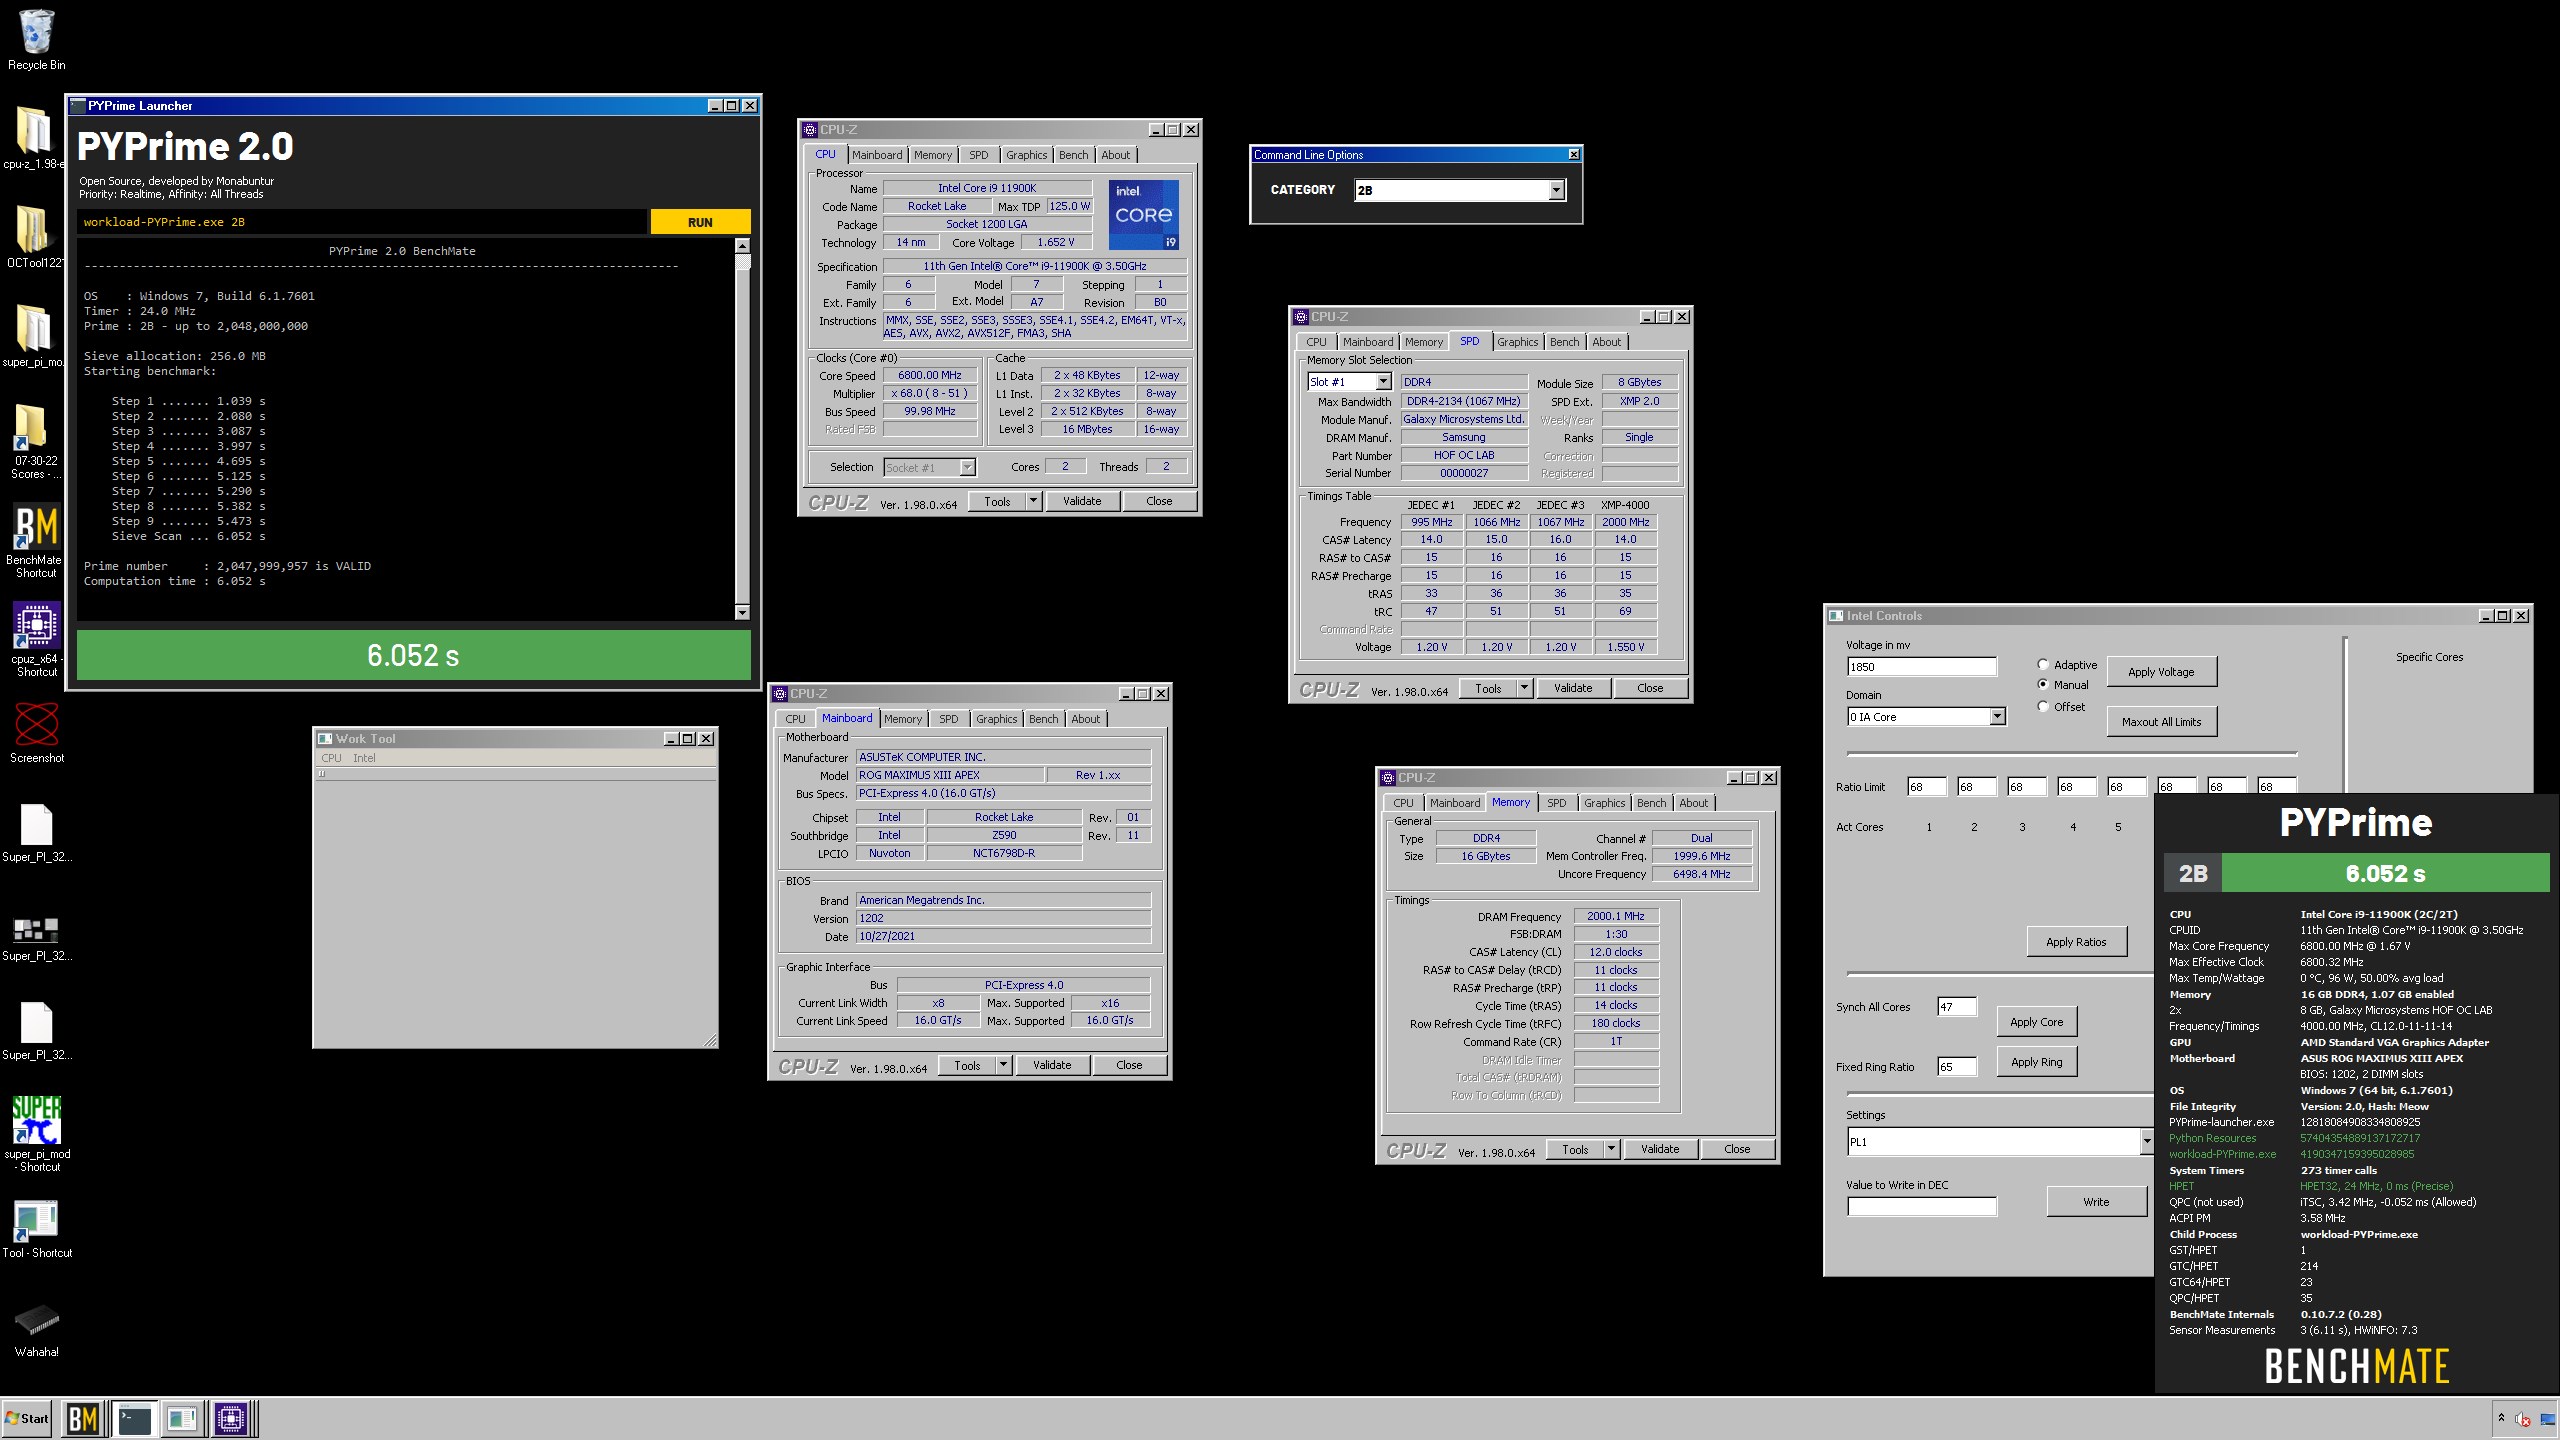2560x1440 pixels.
Task: Click the Apply Voltage button
Action: [x=2161, y=672]
